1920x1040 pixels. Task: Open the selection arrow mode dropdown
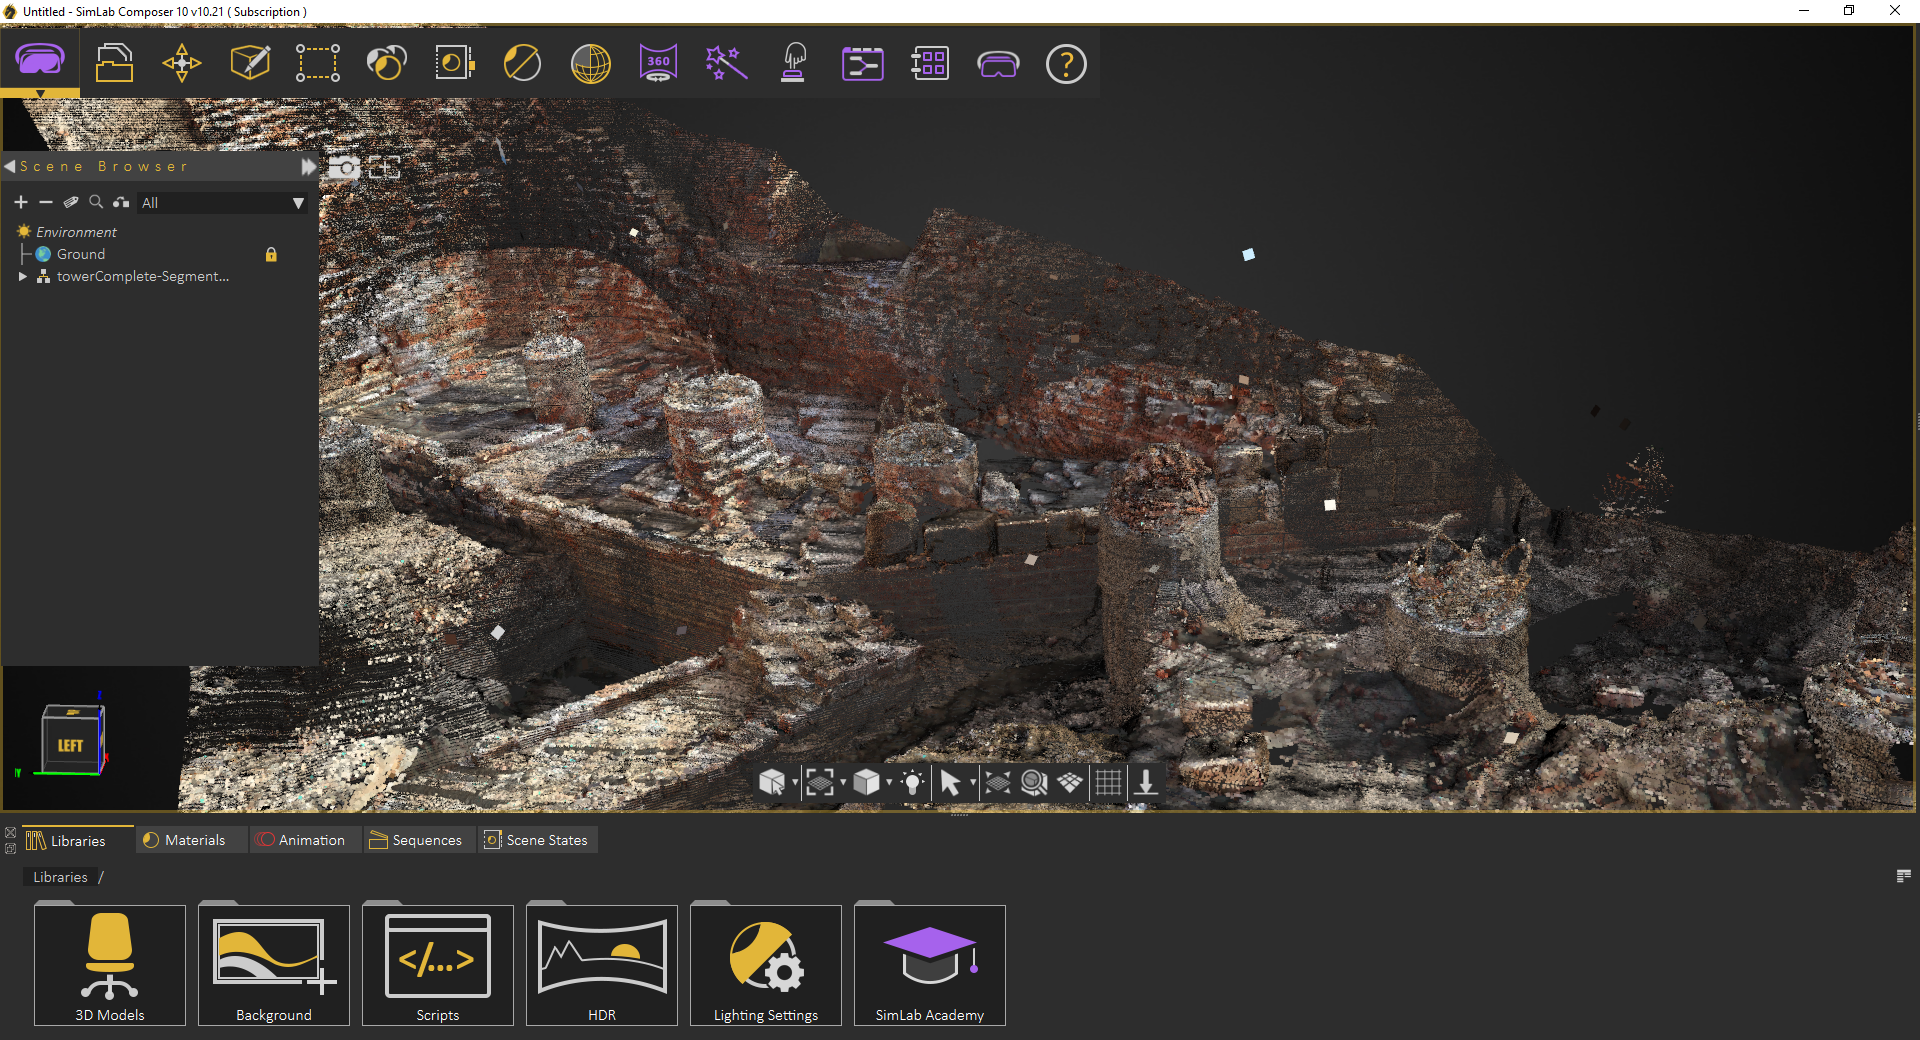coord(972,782)
